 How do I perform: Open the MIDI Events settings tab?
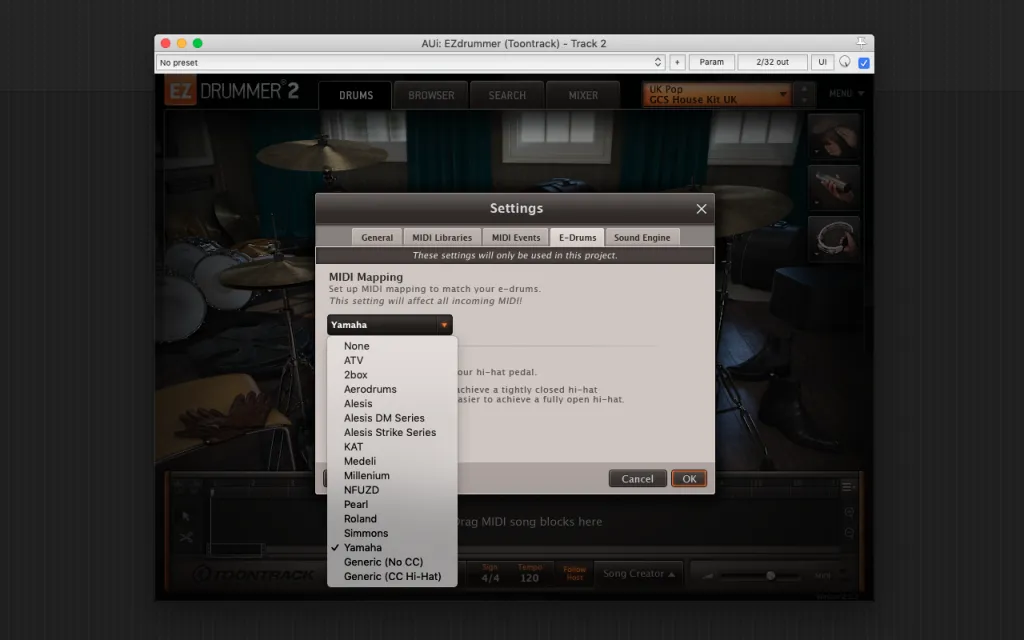(516, 238)
